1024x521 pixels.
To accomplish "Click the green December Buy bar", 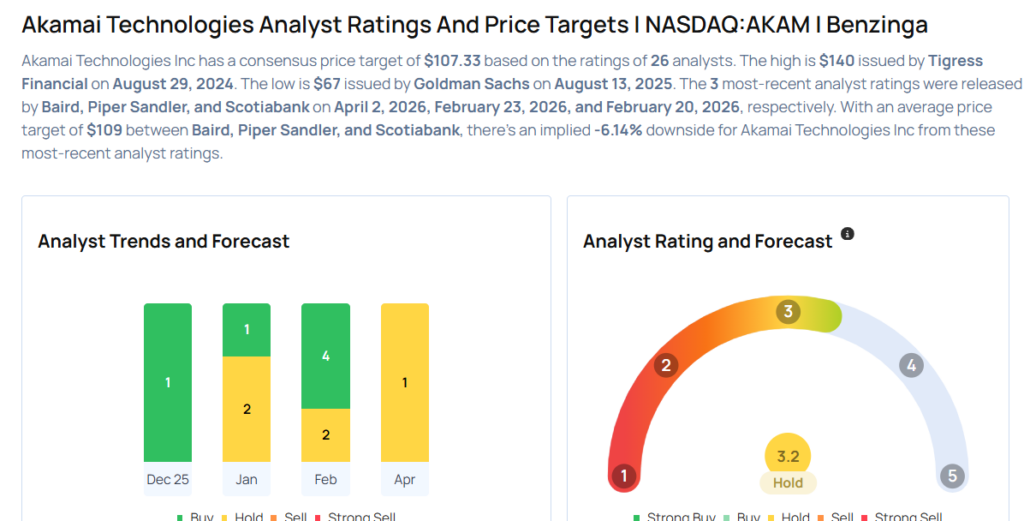I will tap(167, 382).
